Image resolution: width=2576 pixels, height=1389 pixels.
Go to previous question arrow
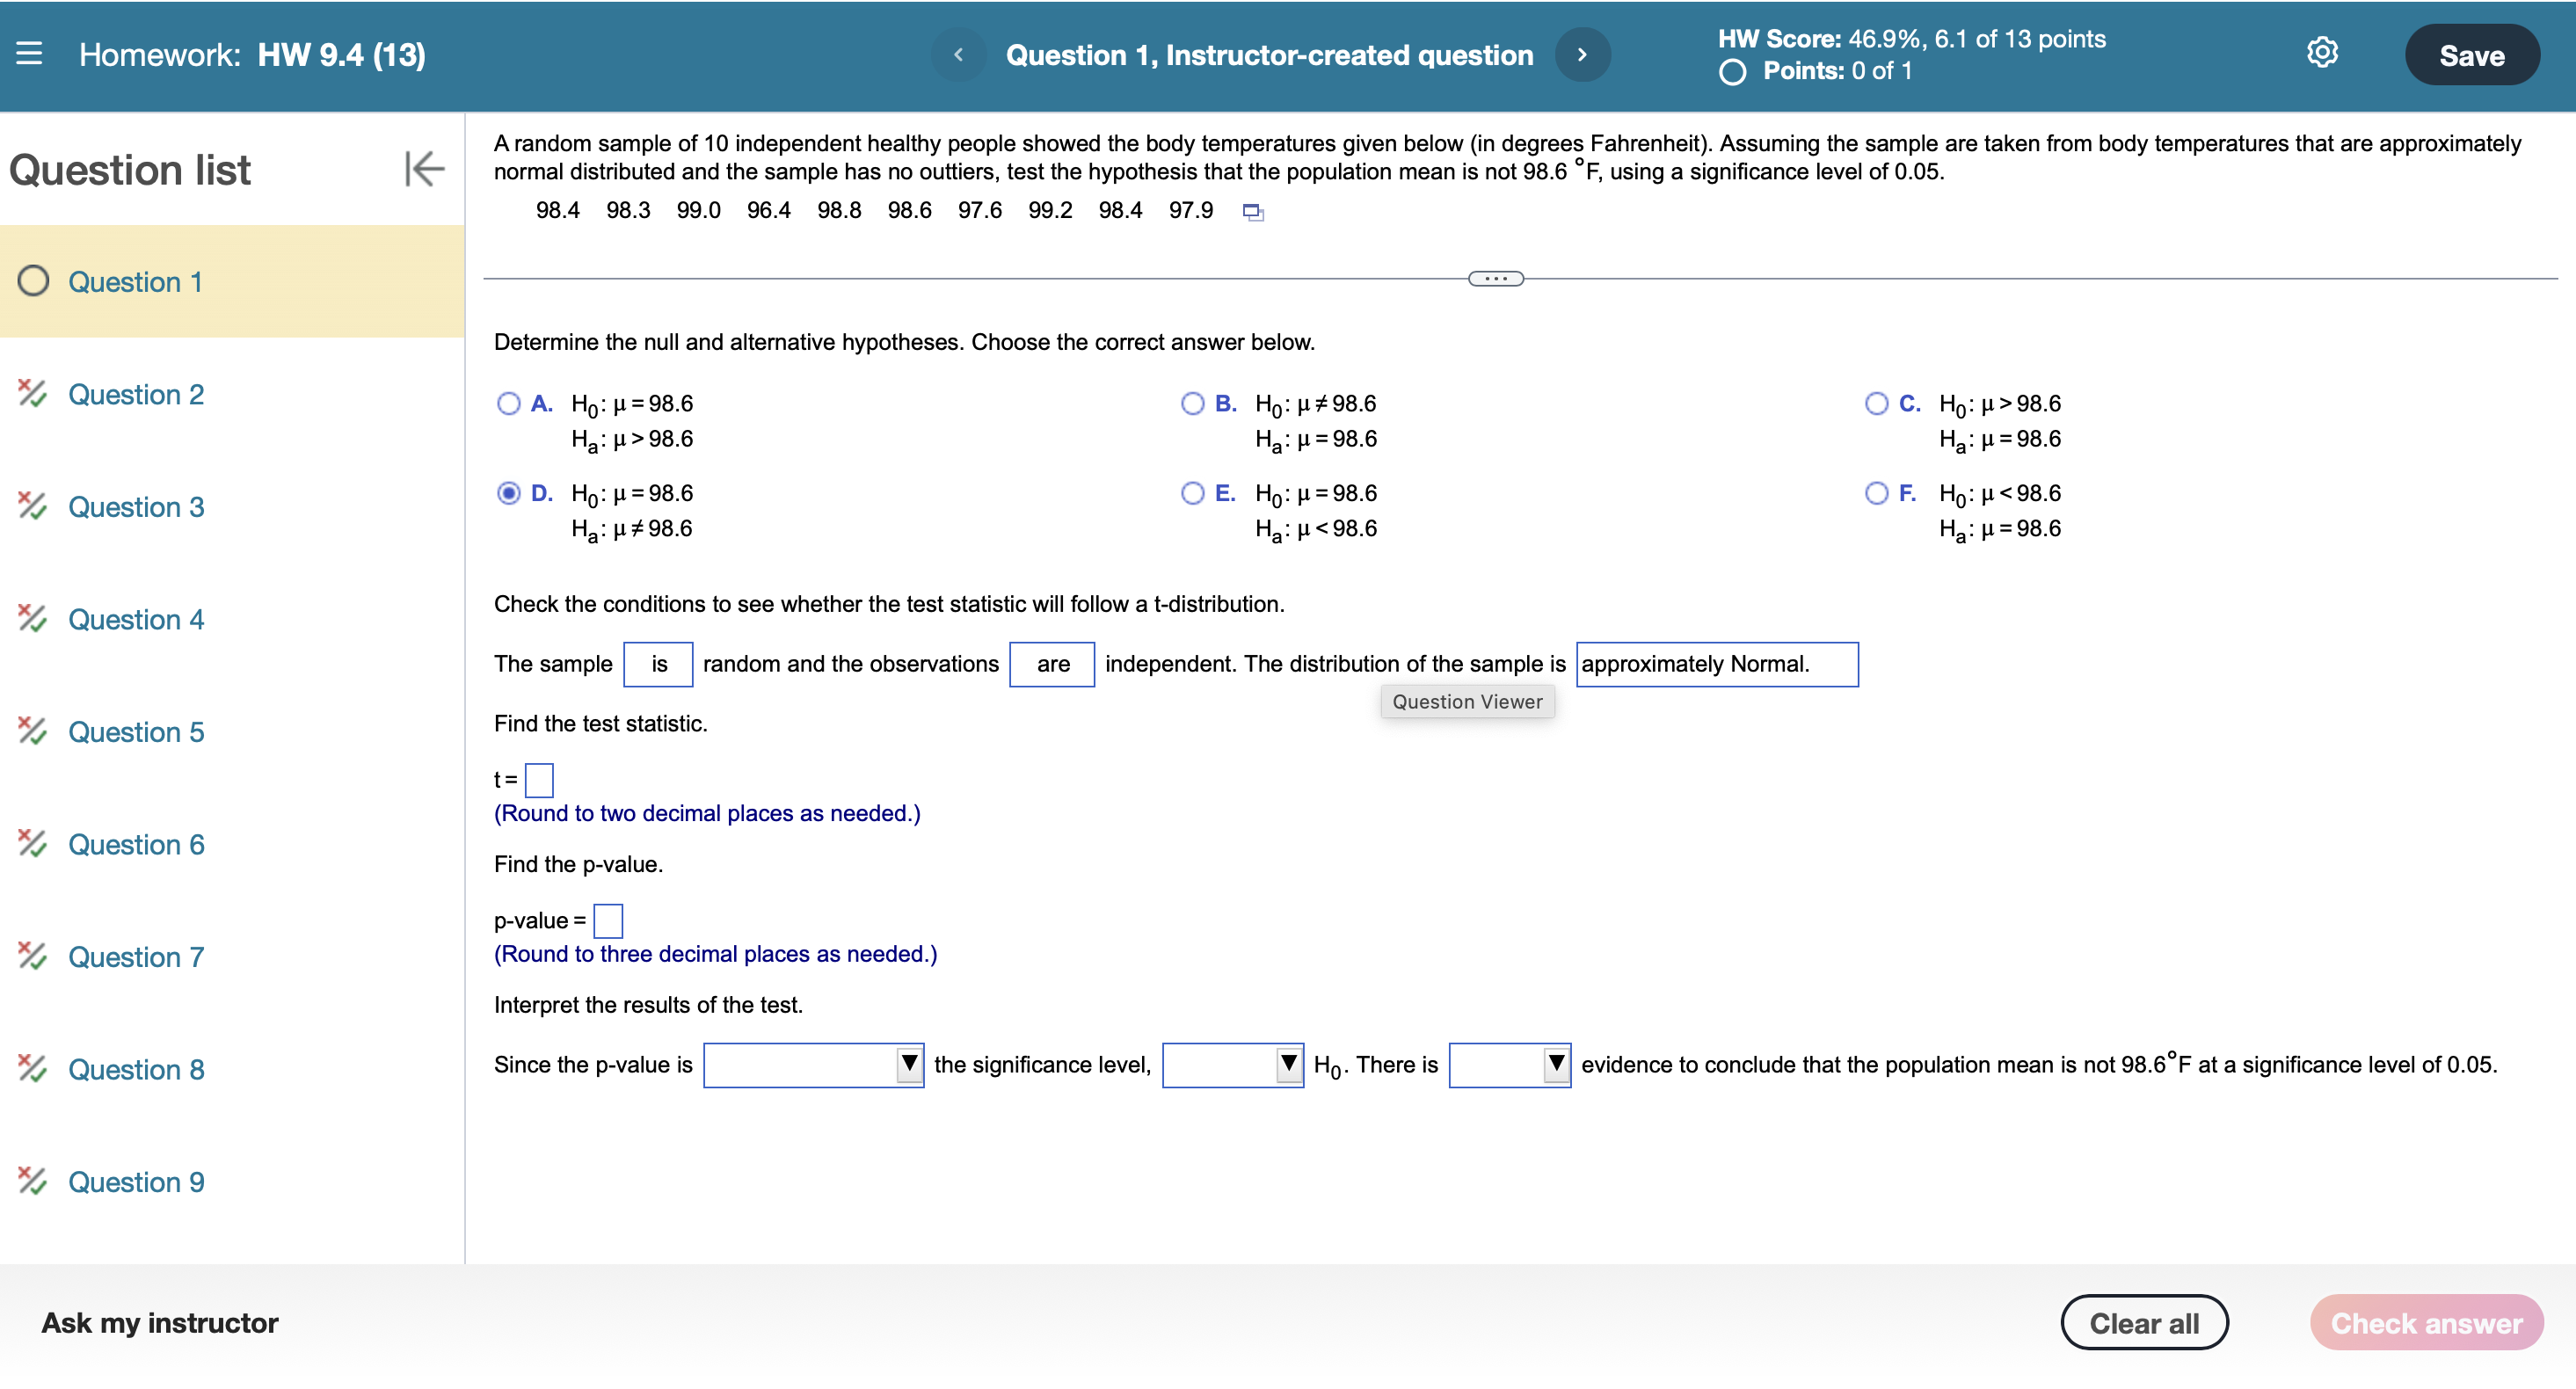click(958, 55)
